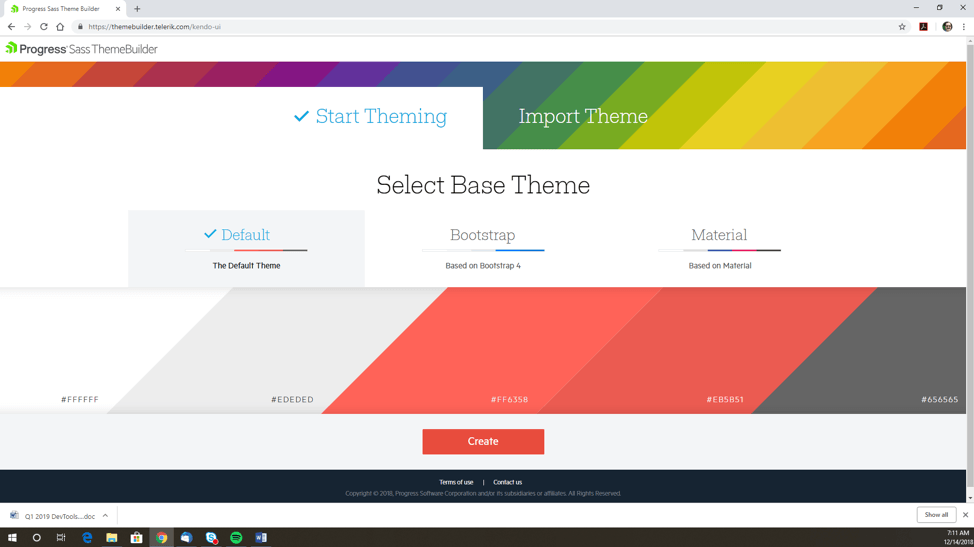Screen dimensions: 974x547
Task: Close the downloads bar
Action: tap(965, 515)
